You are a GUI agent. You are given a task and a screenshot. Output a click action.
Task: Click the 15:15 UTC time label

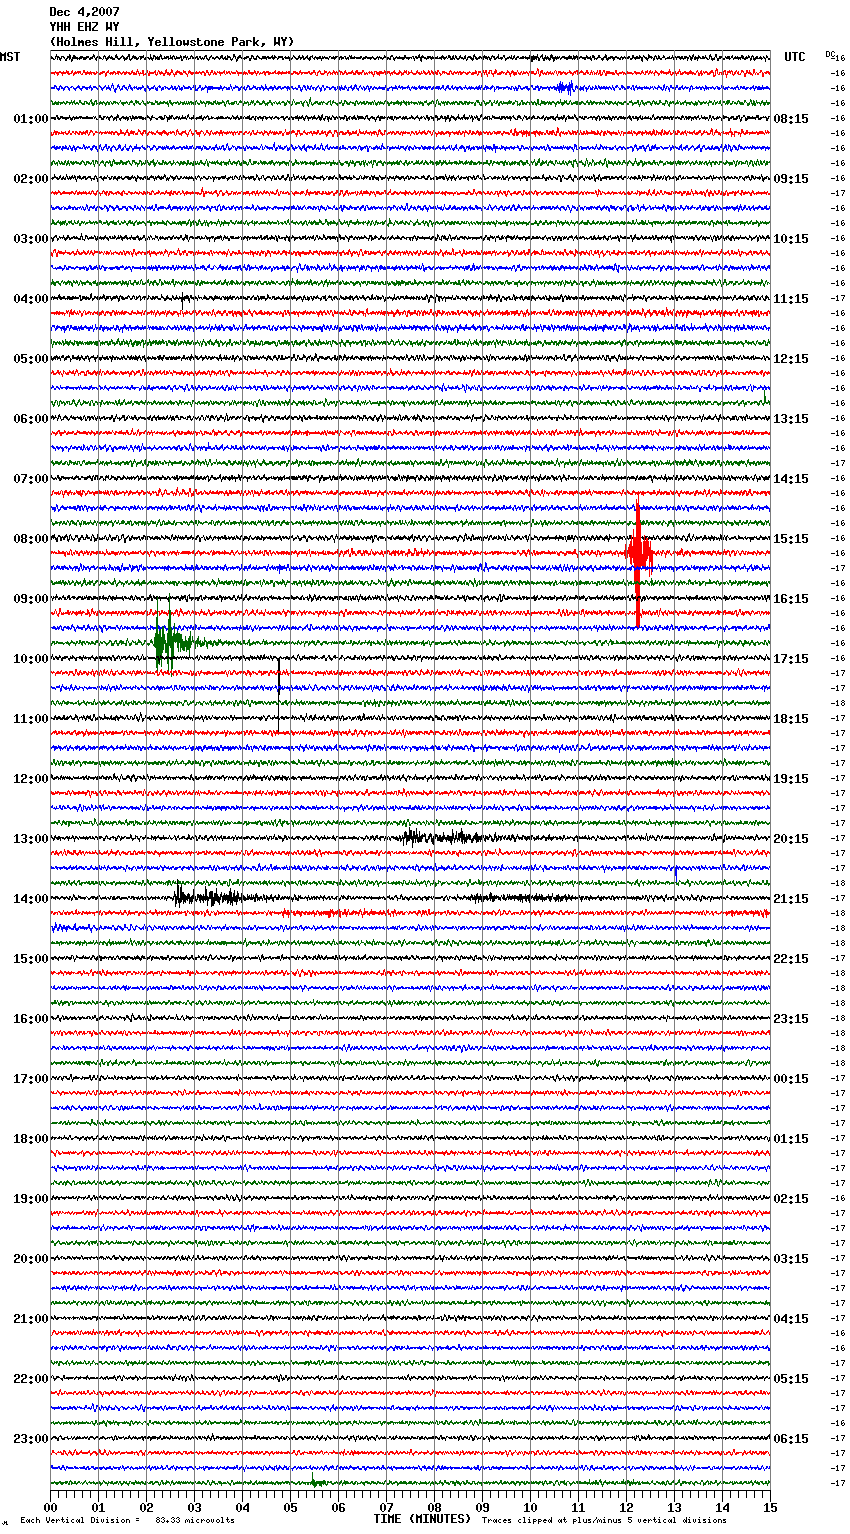click(x=791, y=539)
